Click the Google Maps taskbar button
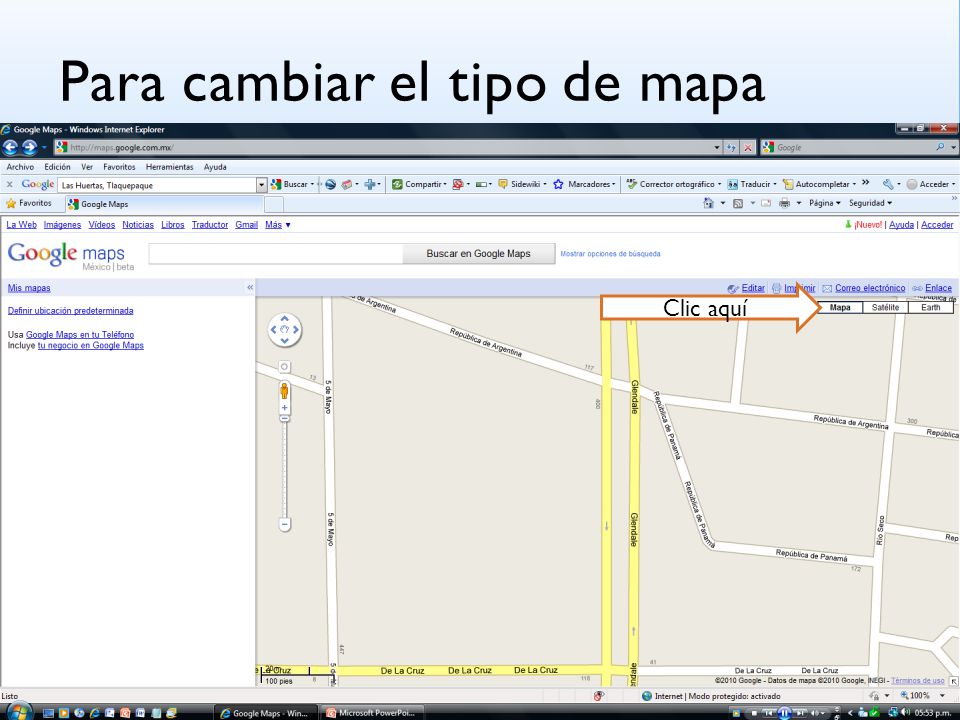The width and height of the screenshot is (960, 720). [x=265, y=713]
